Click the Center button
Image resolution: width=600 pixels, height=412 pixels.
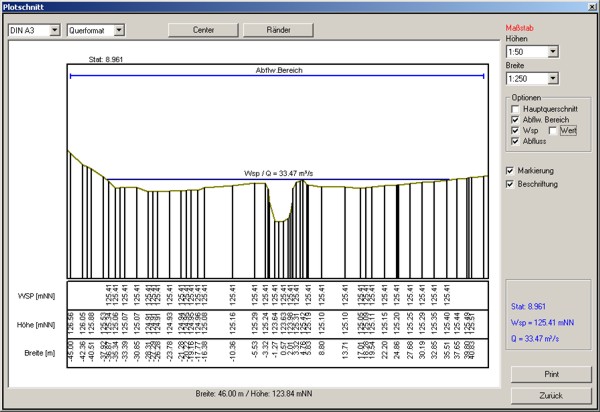[x=203, y=30]
